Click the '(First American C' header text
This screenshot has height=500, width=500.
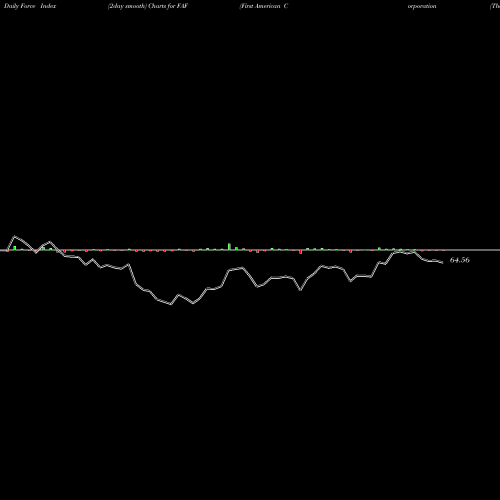pyautogui.click(x=264, y=6)
